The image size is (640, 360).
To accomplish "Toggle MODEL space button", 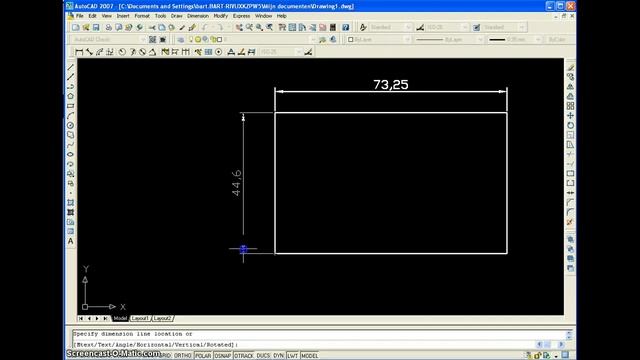I will click(x=309, y=356).
